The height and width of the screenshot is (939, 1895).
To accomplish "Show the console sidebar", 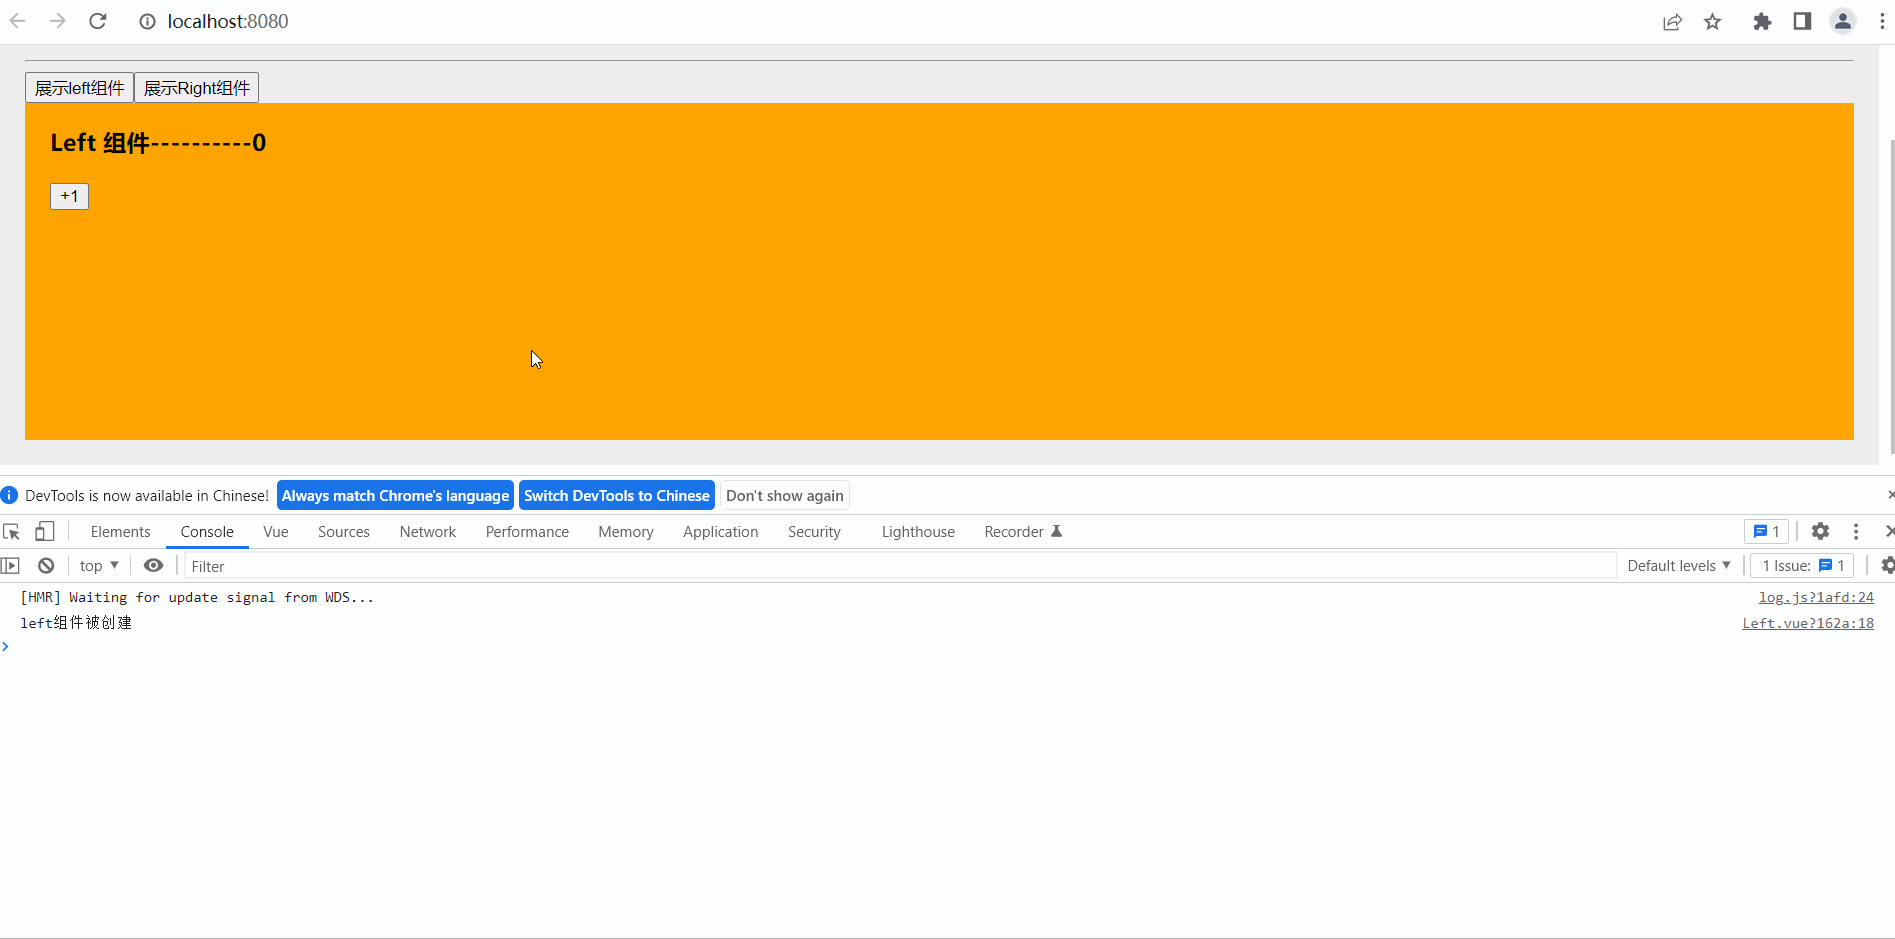I will [10, 566].
